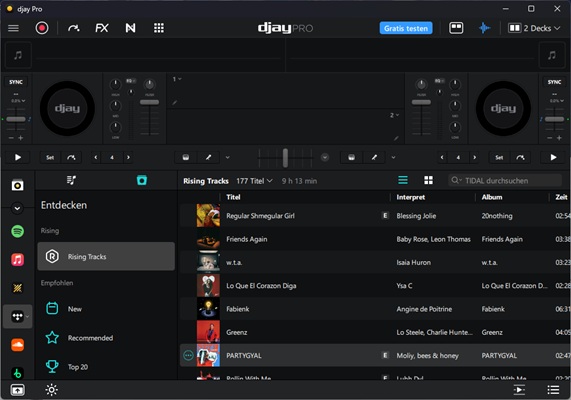
Task: Activate the Automix arrow icon
Action: [74, 28]
